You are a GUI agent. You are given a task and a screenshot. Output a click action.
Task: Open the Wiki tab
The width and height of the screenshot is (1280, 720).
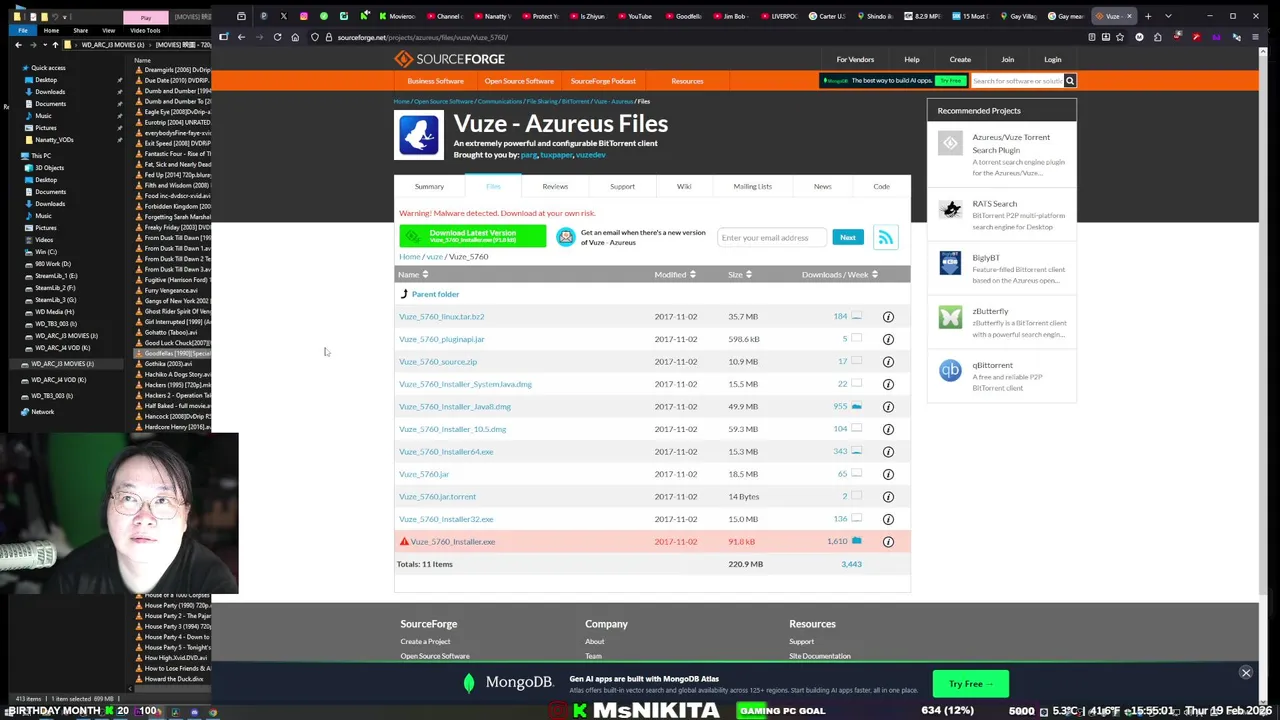[x=684, y=186]
